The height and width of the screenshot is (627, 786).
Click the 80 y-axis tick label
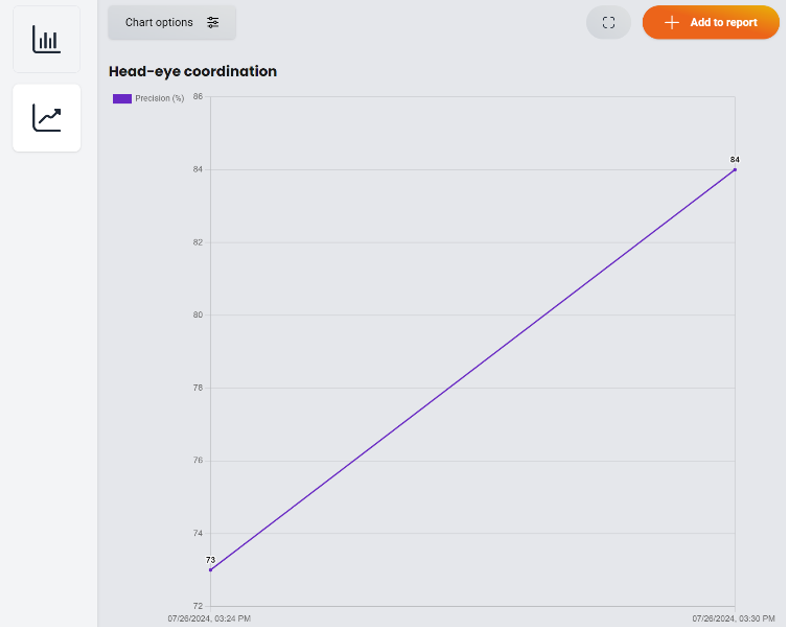198,315
